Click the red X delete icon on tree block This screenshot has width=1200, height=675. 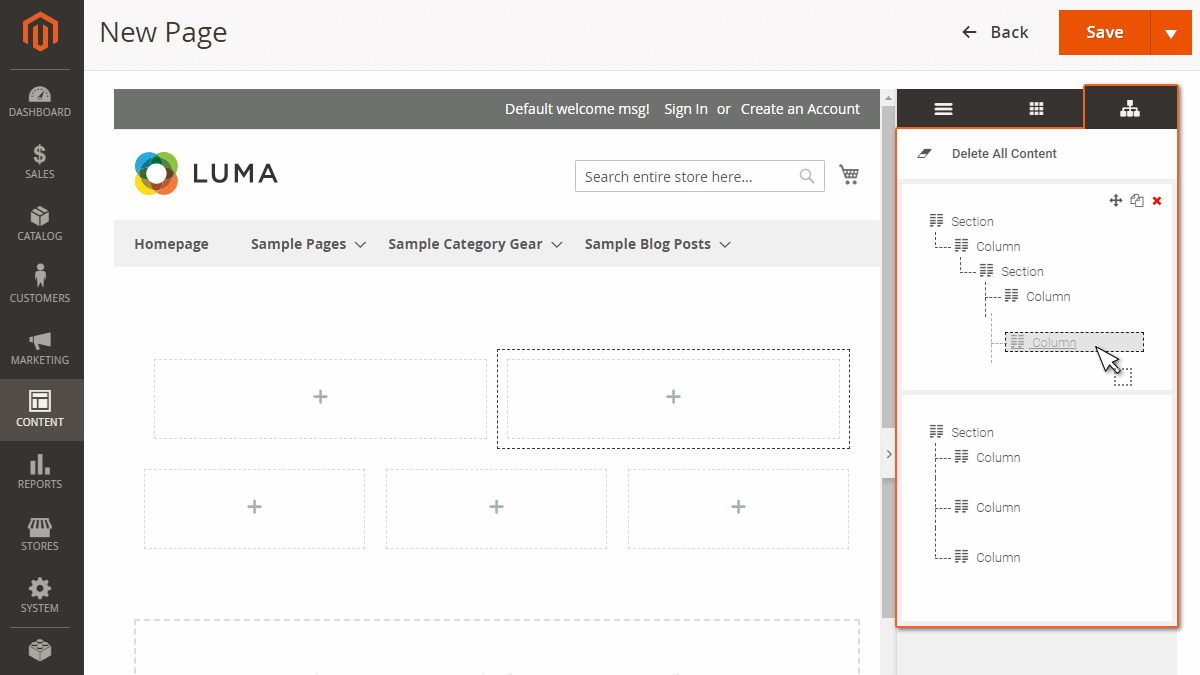1157,201
